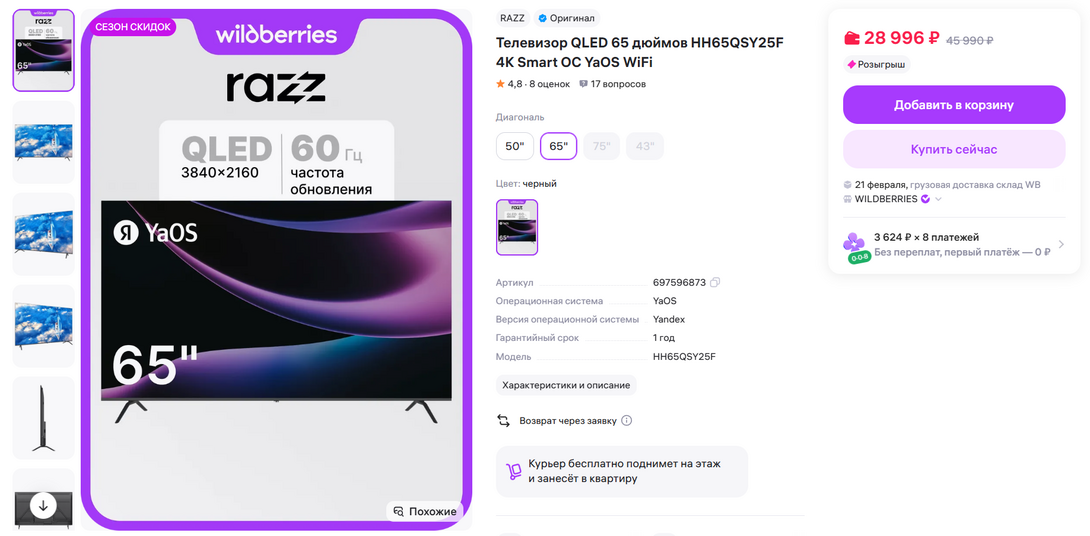1090x536 pixels.
Task: Click the Розыгрыш promo tag
Action: (877, 65)
